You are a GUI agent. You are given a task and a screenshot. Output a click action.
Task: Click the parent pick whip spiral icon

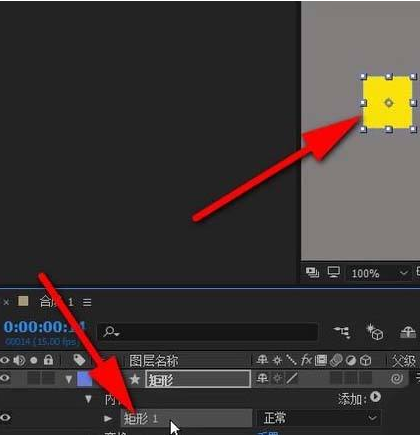(397, 378)
